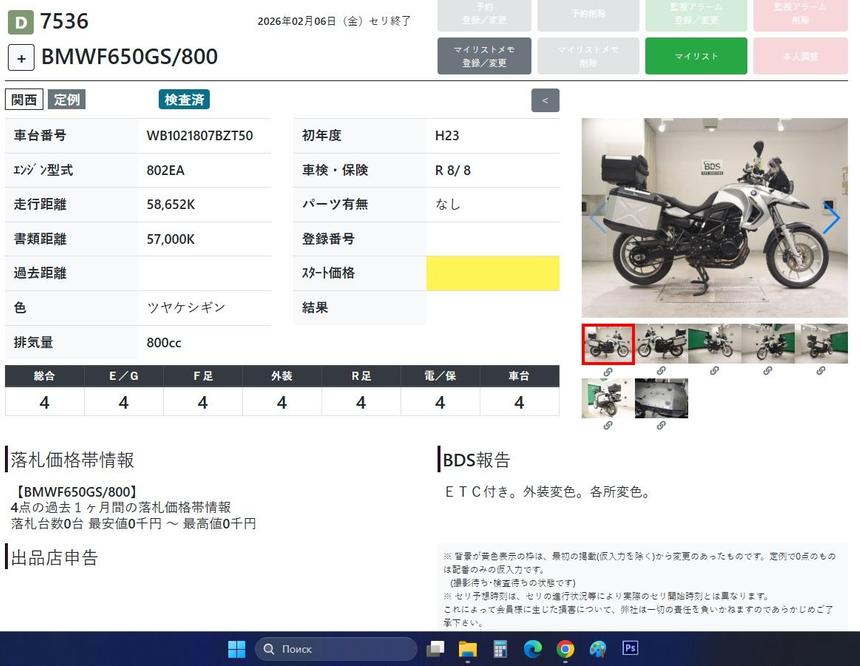Click link icon under first thumbnail

pyautogui.click(x=608, y=371)
